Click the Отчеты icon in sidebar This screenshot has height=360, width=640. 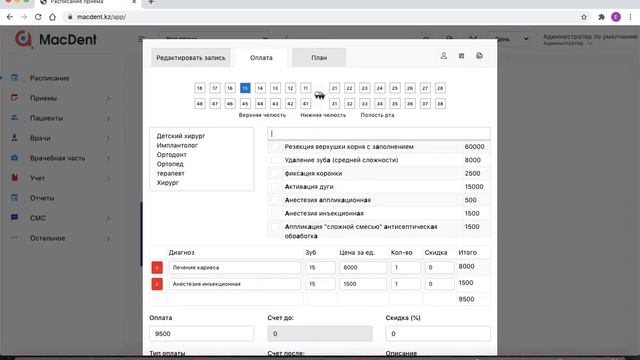[14, 198]
